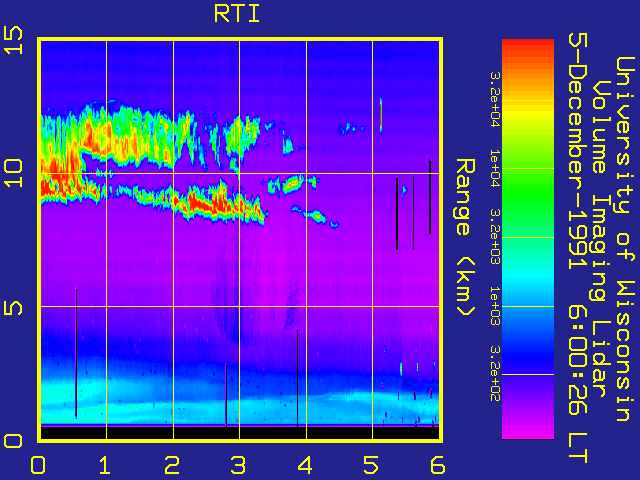Click 'University of Wisconsin' caption text

(624, 239)
